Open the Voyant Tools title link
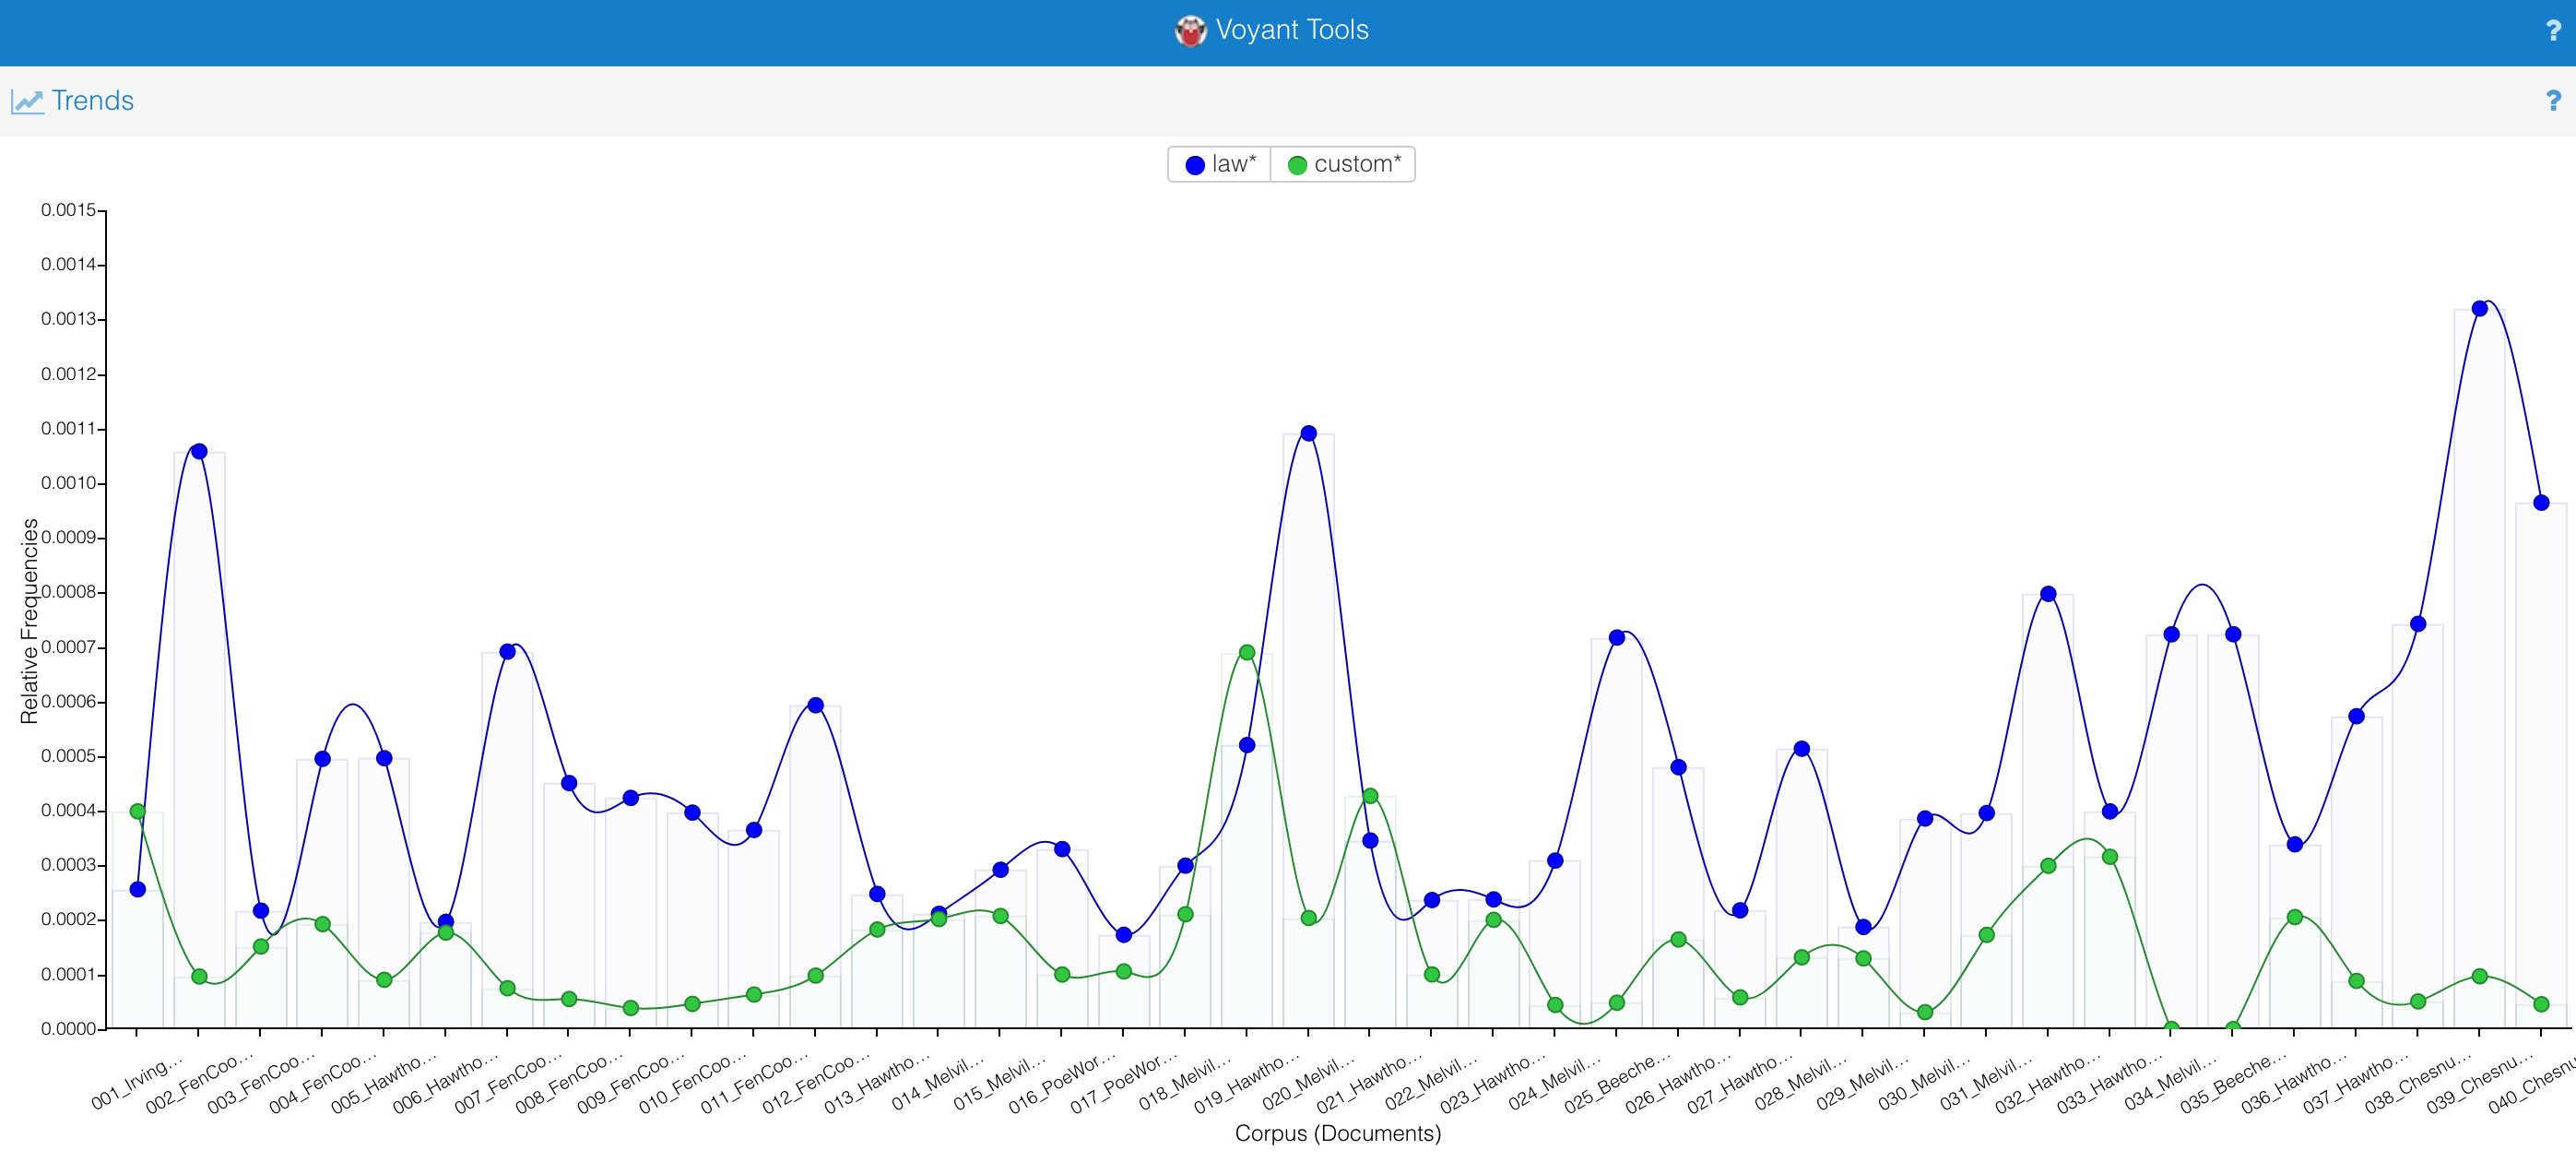Screen dimensions: 2576x1162 (1291, 30)
